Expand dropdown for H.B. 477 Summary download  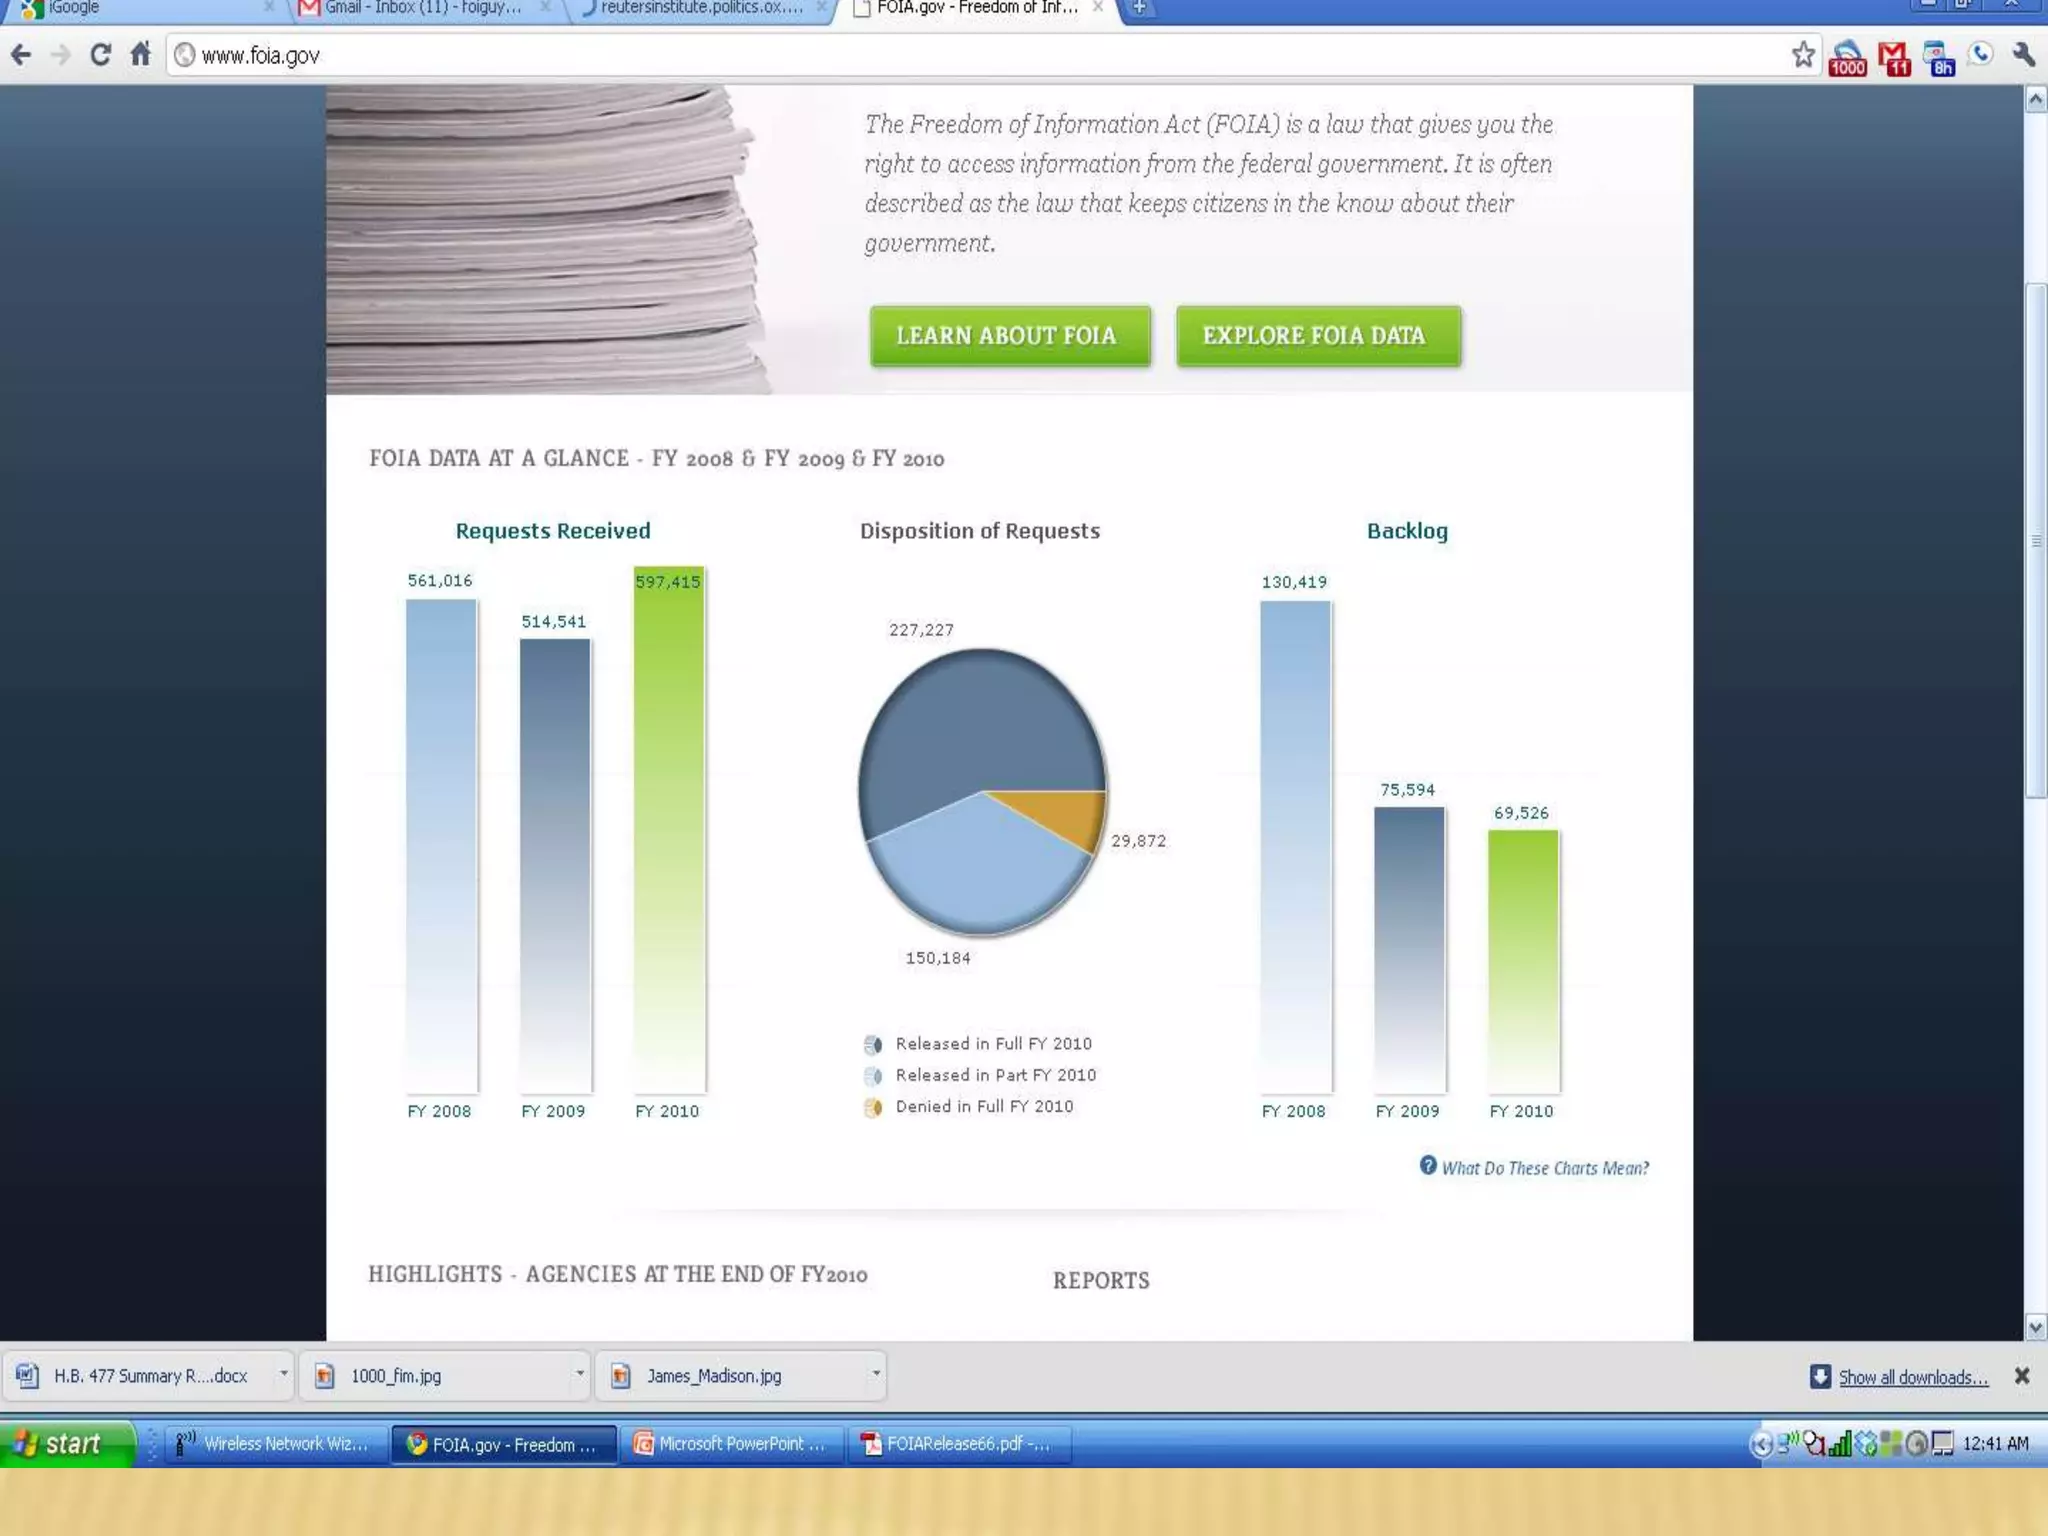(x=283, y=1374)
